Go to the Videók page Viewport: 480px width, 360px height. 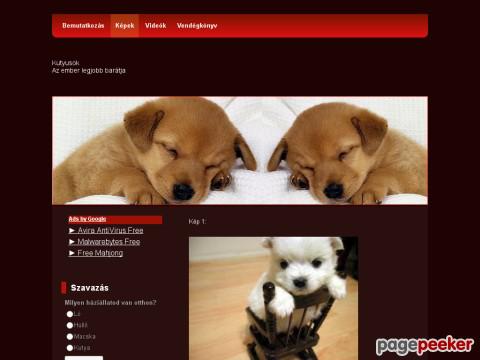(155, 26)
